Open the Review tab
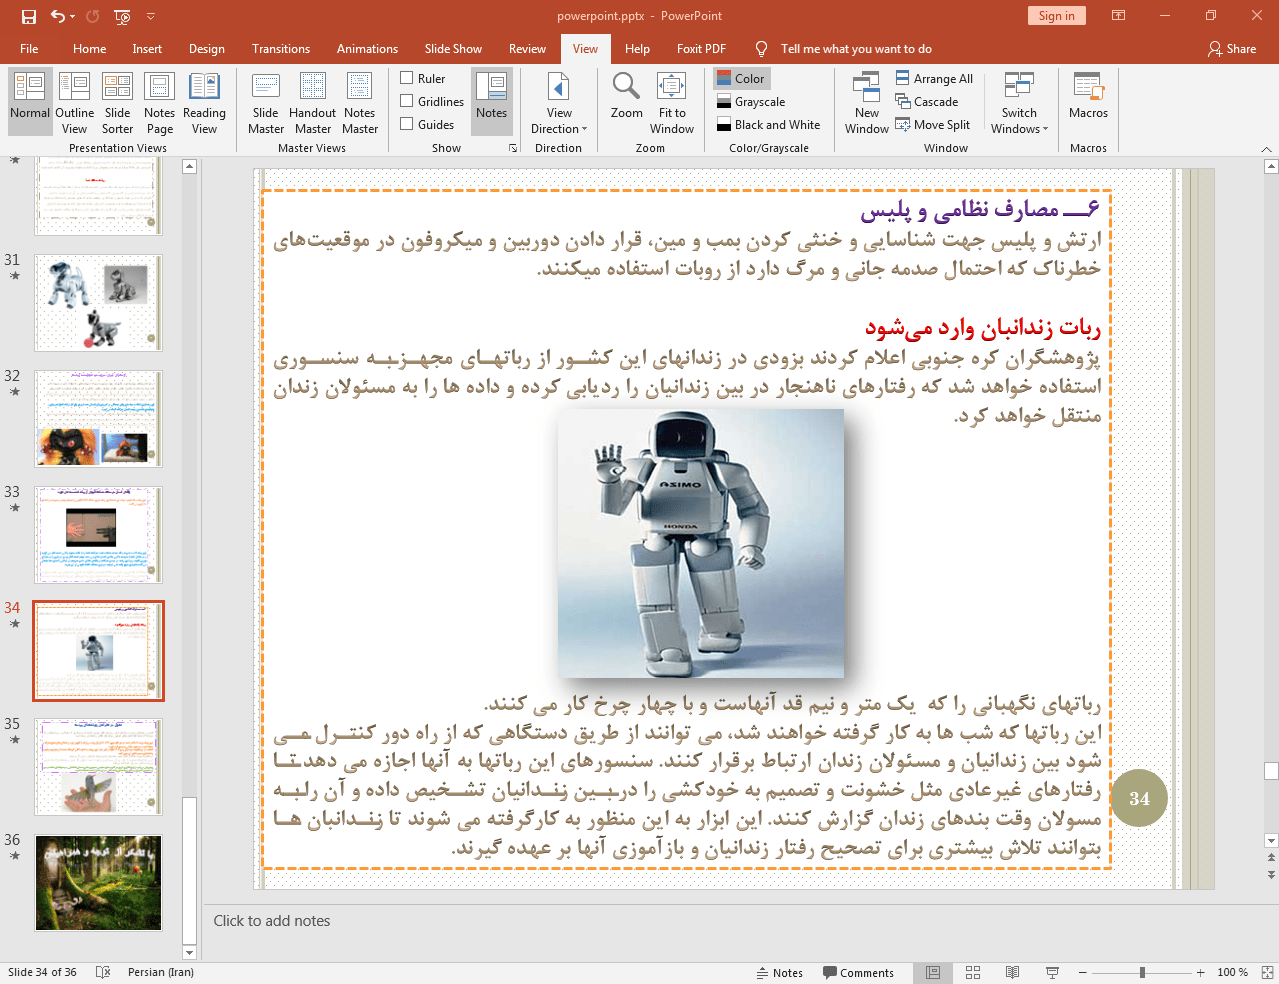Image resolution: width=1279 pixels, height=984 pixels. (x=527, y=49)
